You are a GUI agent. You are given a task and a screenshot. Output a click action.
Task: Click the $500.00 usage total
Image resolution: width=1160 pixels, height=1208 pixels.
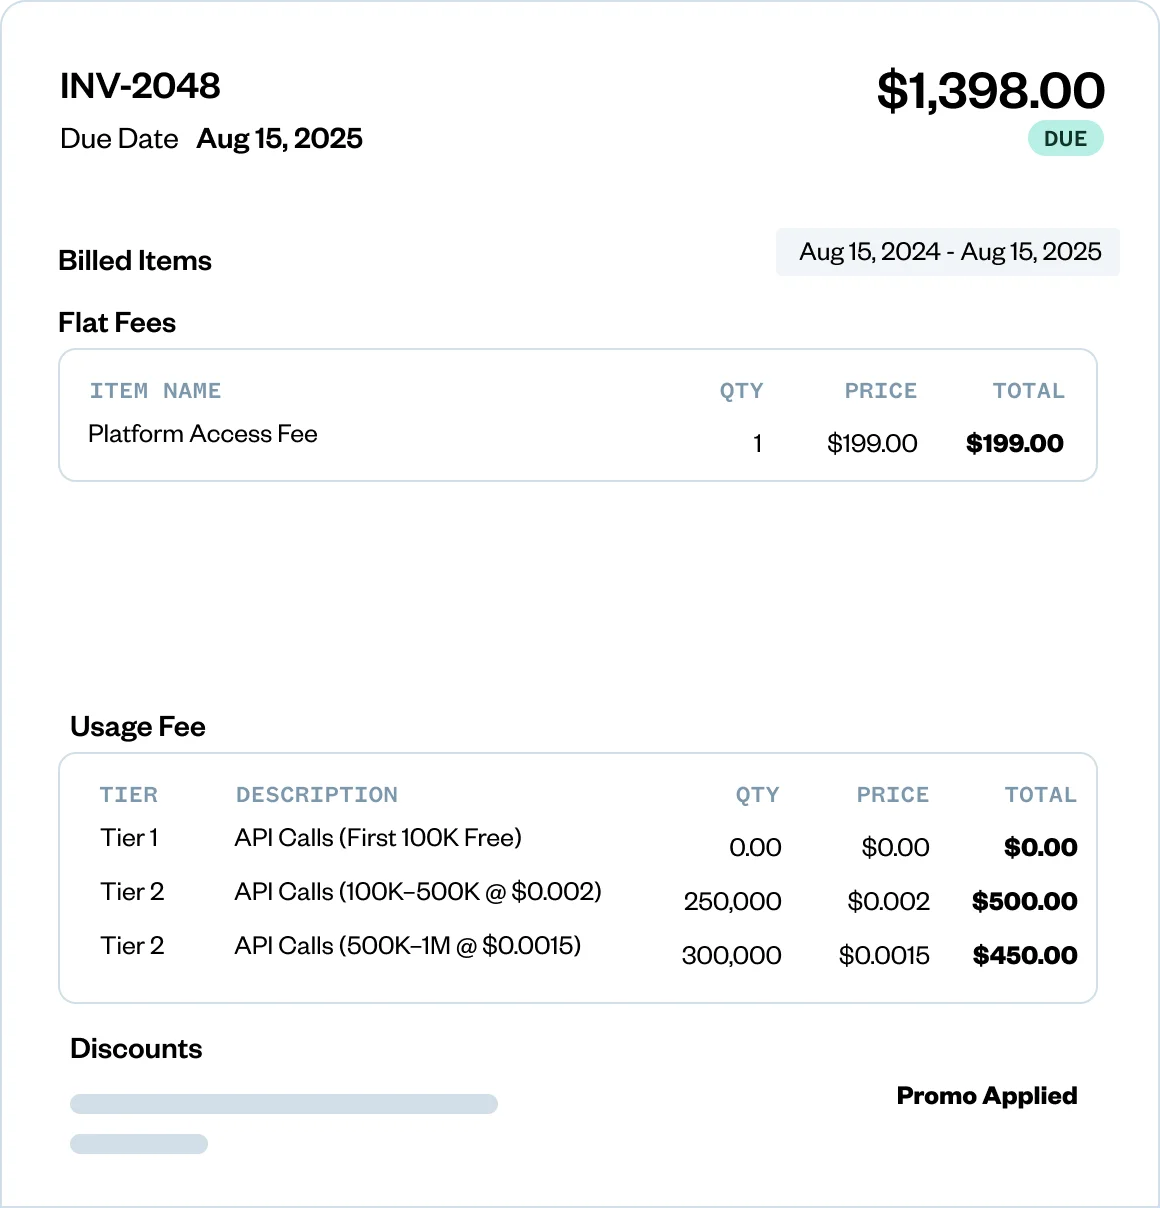tap(1024, 902)
